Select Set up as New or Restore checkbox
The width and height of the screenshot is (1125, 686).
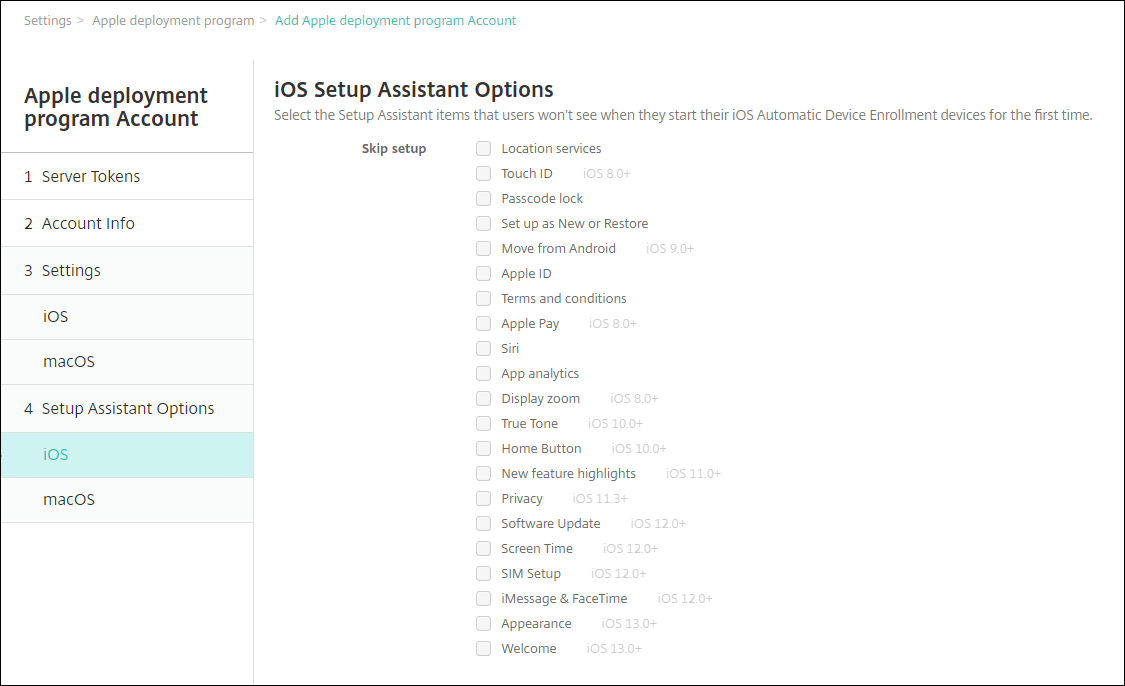pos(484,224)
